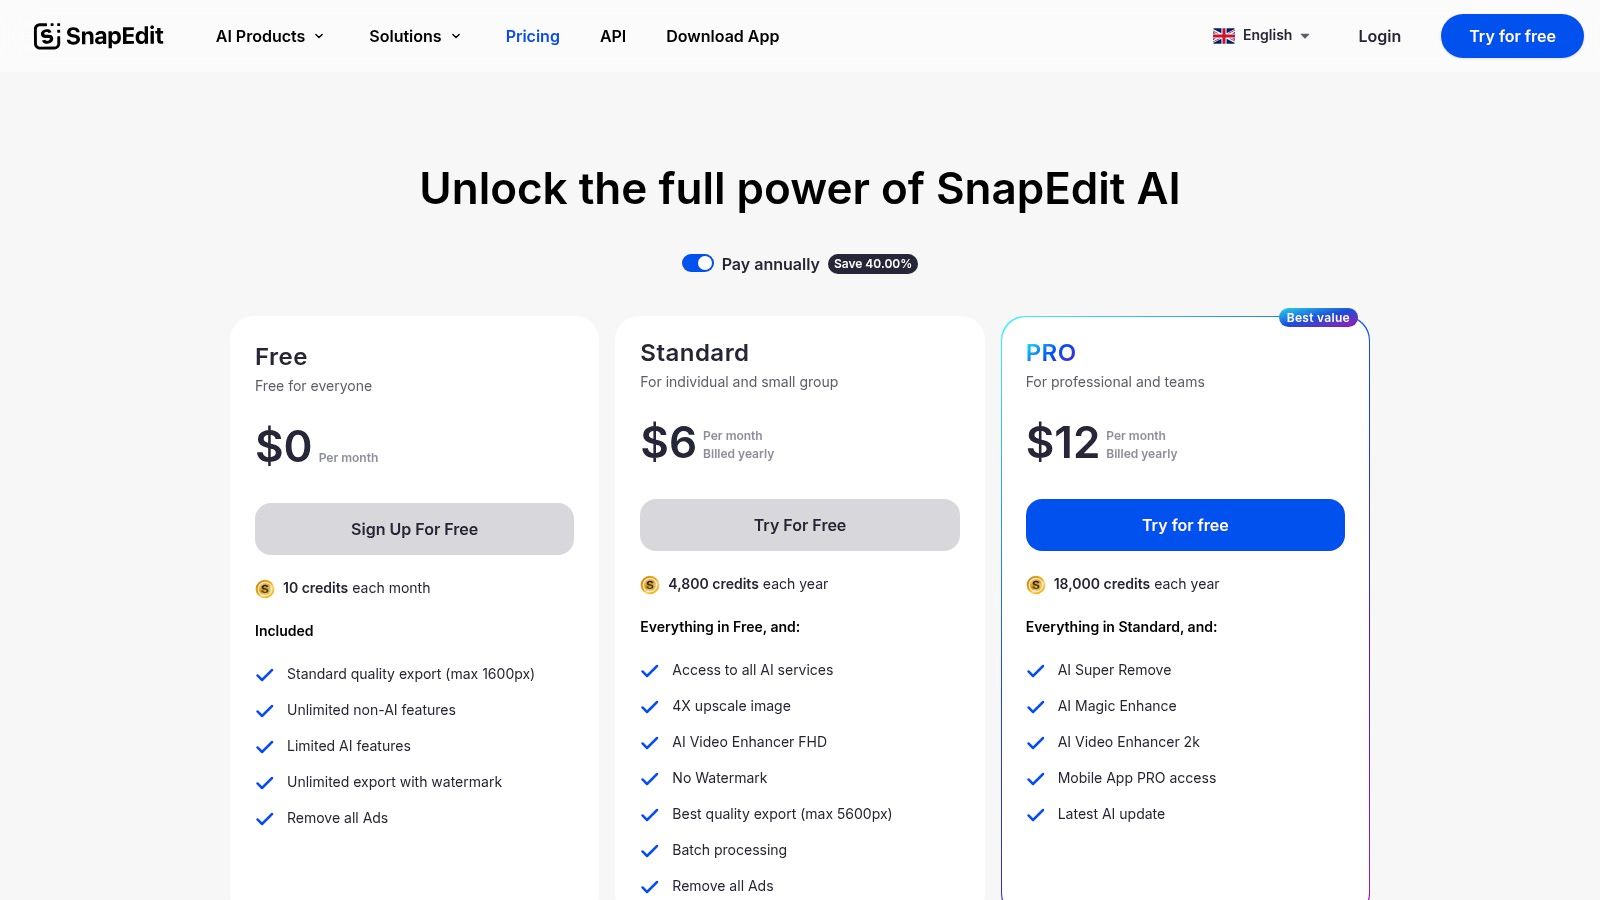The height and width of the screenshot is (900, 1600).
Task: Click the Save 40.00% badge
Action: pos(873,264)
